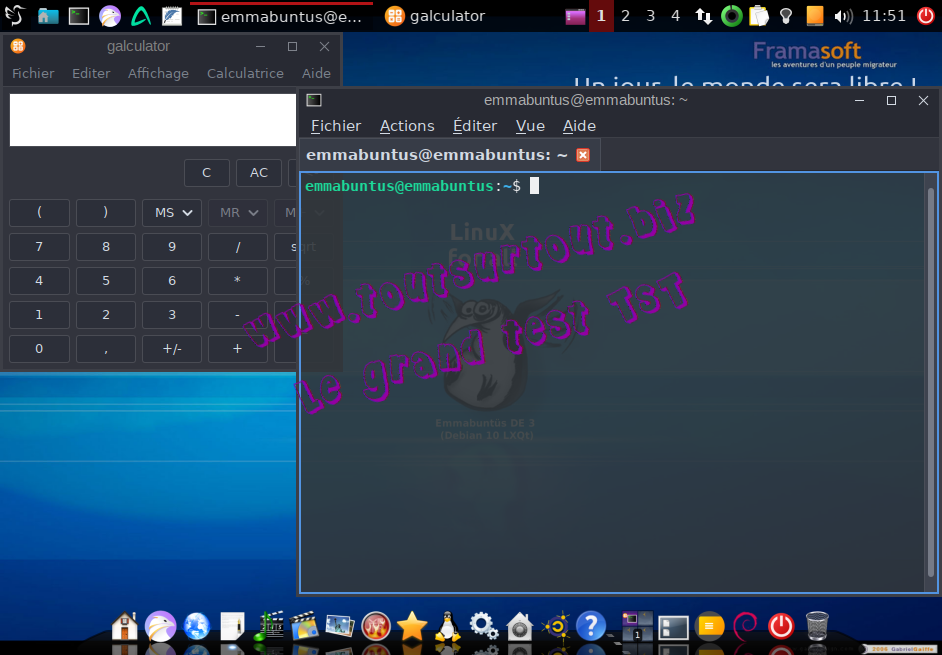Close the emmabuntus terminal tab
The height and width of the screenshot is (655, 942).
[x=583, y=155]
